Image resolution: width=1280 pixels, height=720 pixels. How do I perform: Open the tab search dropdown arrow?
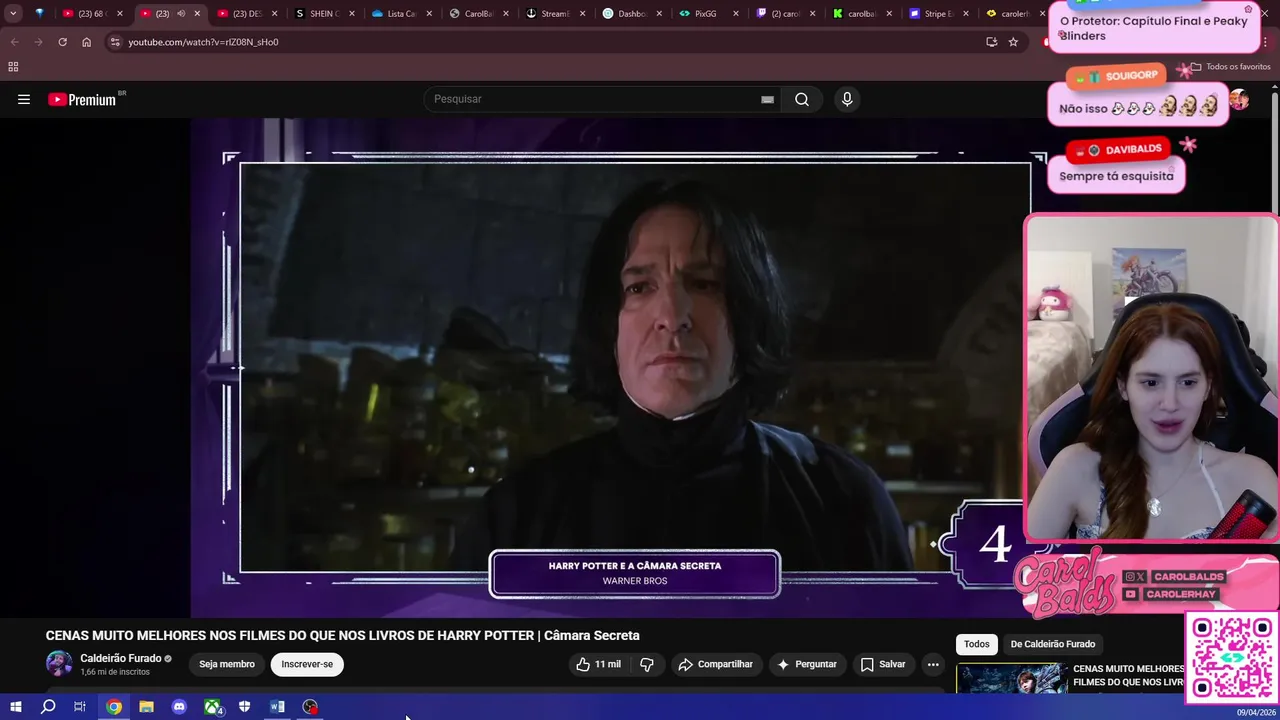pyautogui.click(x=13, y=14)
